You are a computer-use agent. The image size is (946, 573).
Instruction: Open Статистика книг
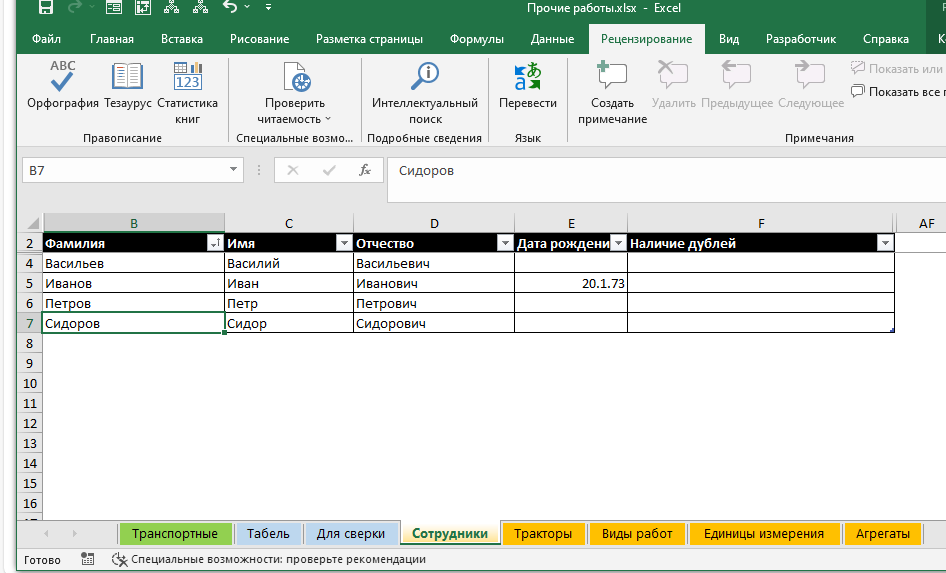188,92
